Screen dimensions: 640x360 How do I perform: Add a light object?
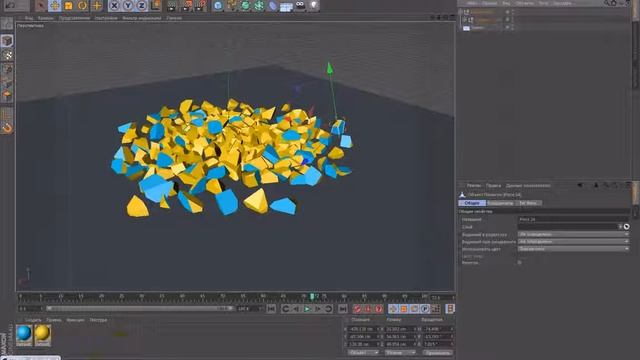coord(313,5)
